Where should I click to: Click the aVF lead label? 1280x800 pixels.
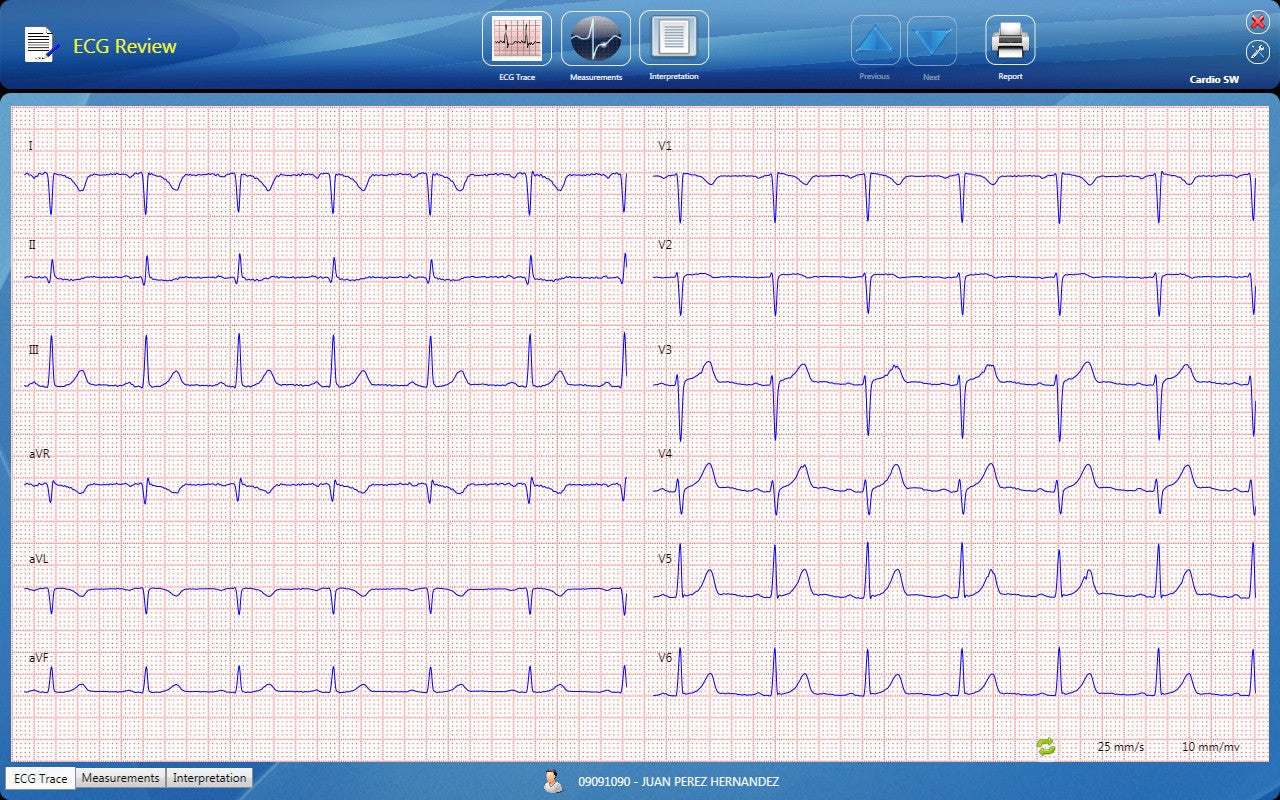click(x=38, y=657)
